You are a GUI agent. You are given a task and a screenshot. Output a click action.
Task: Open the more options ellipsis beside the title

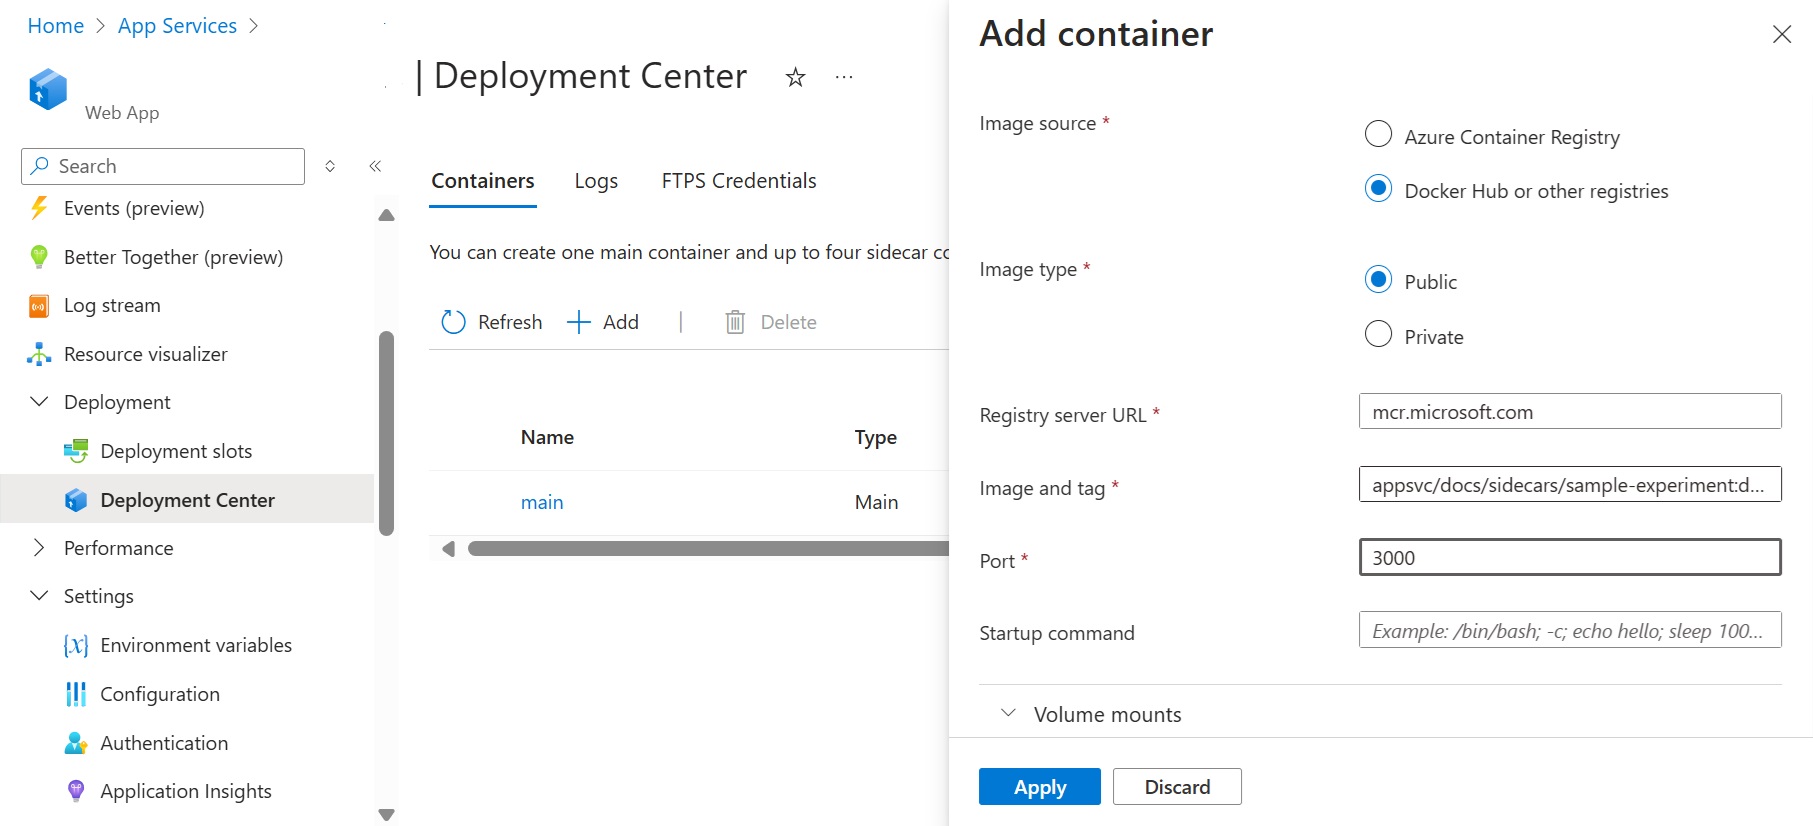[x=844, y=77]
